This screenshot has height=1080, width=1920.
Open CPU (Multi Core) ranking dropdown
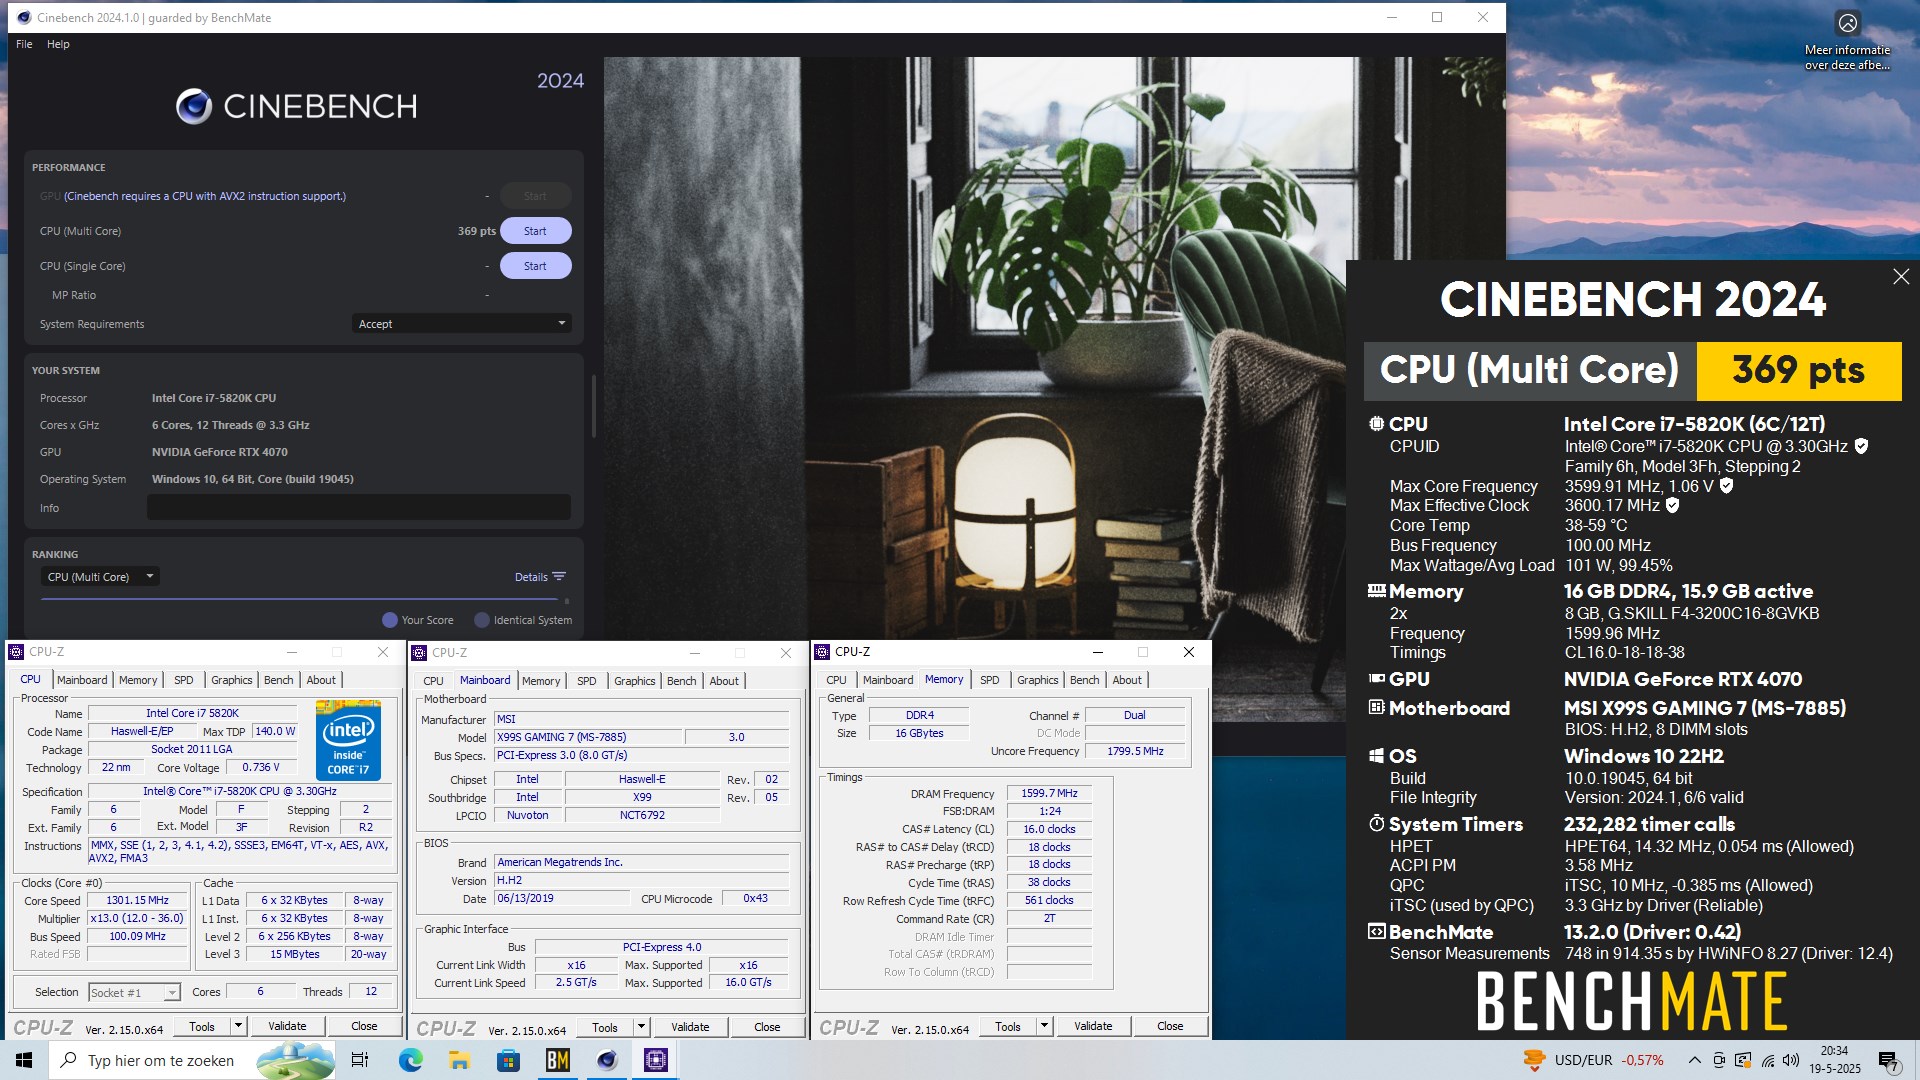(x=100, y=577)
